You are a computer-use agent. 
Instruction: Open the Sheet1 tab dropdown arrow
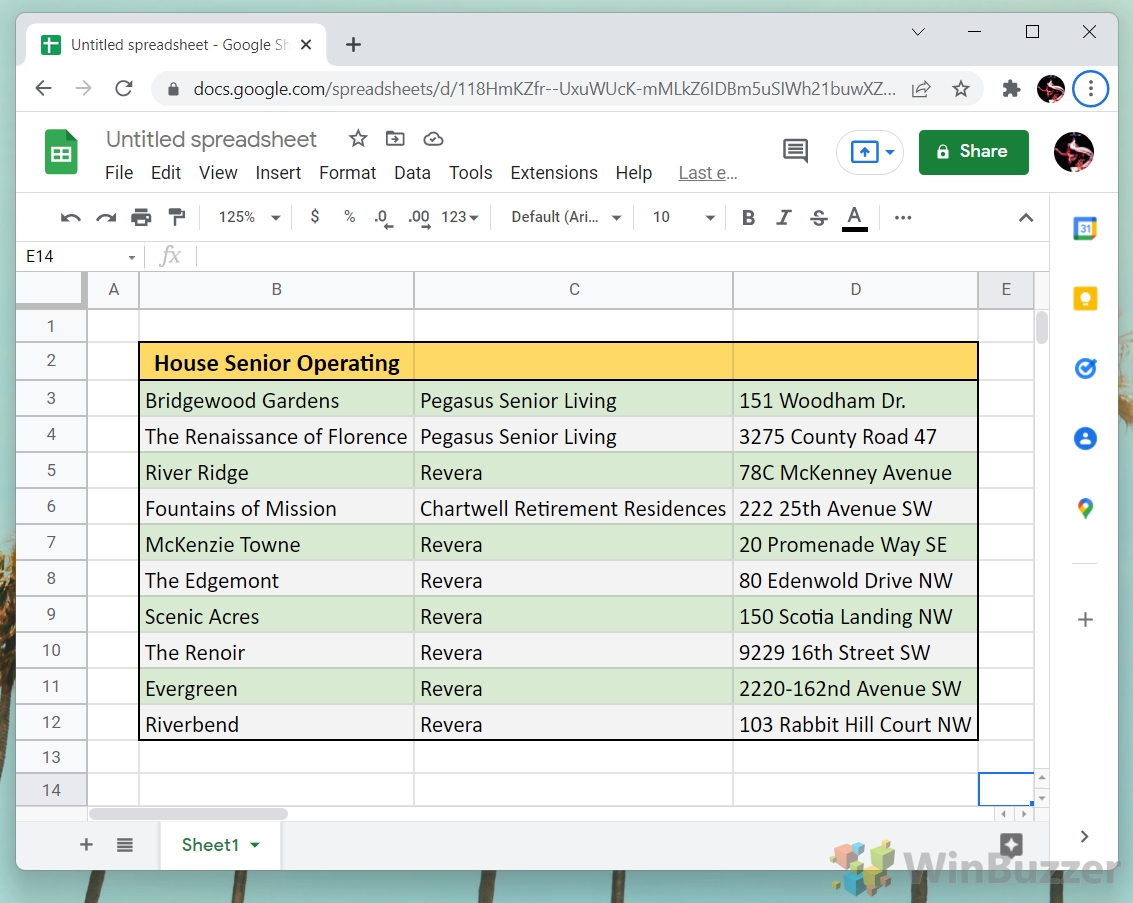[254, 845]
